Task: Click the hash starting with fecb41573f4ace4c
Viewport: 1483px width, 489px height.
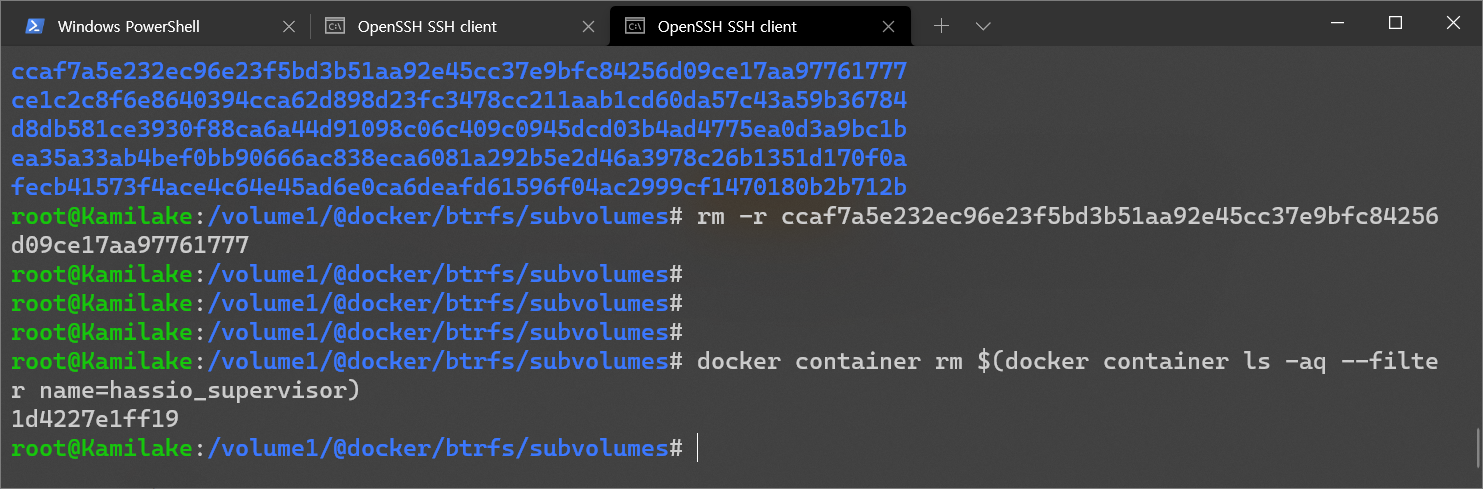Action: 459,187
